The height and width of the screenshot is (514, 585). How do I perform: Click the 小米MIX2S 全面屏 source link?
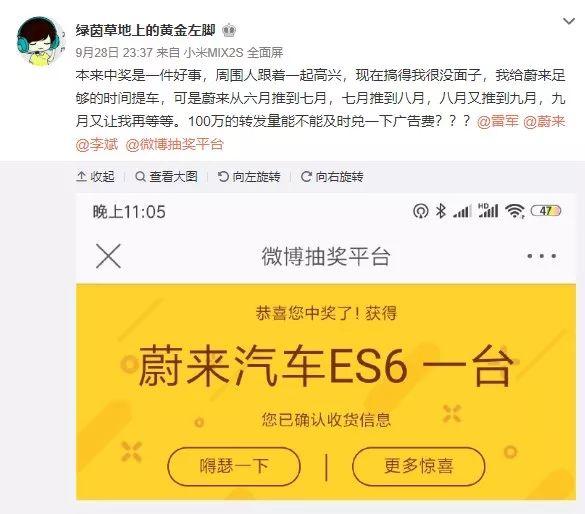pyautogui.click(x=233, y=53)
